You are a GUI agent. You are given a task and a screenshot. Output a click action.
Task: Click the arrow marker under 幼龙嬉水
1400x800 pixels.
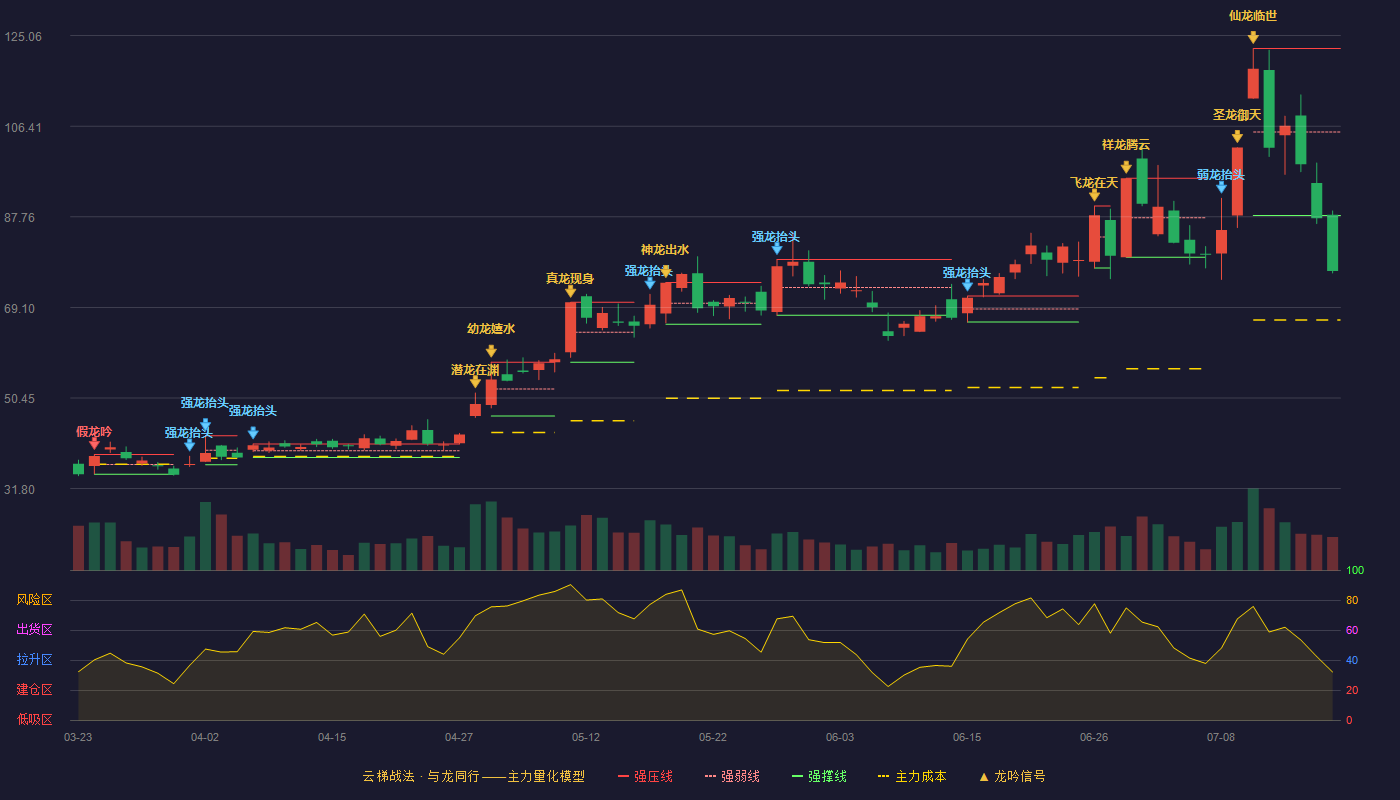pos(491,351)
